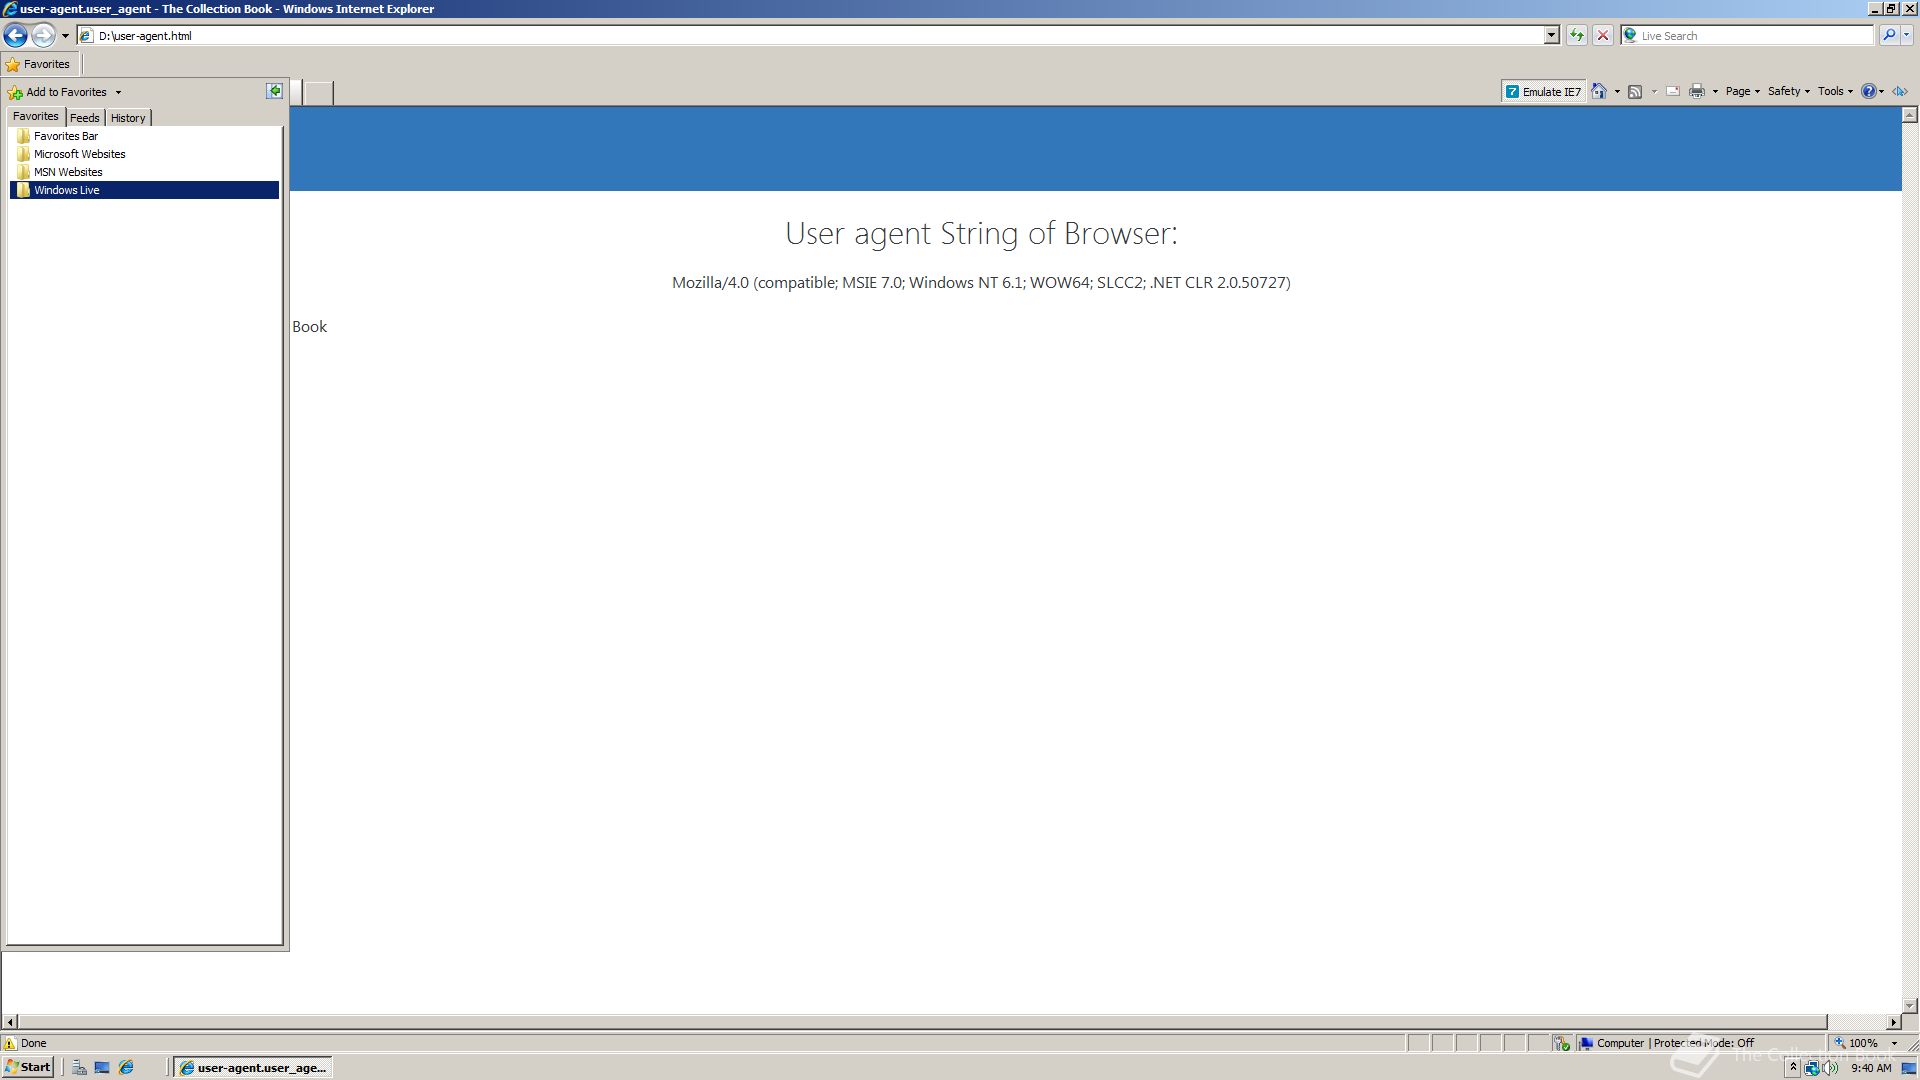
Task: Click the 100% zoom level button
Action: 1857,1043
